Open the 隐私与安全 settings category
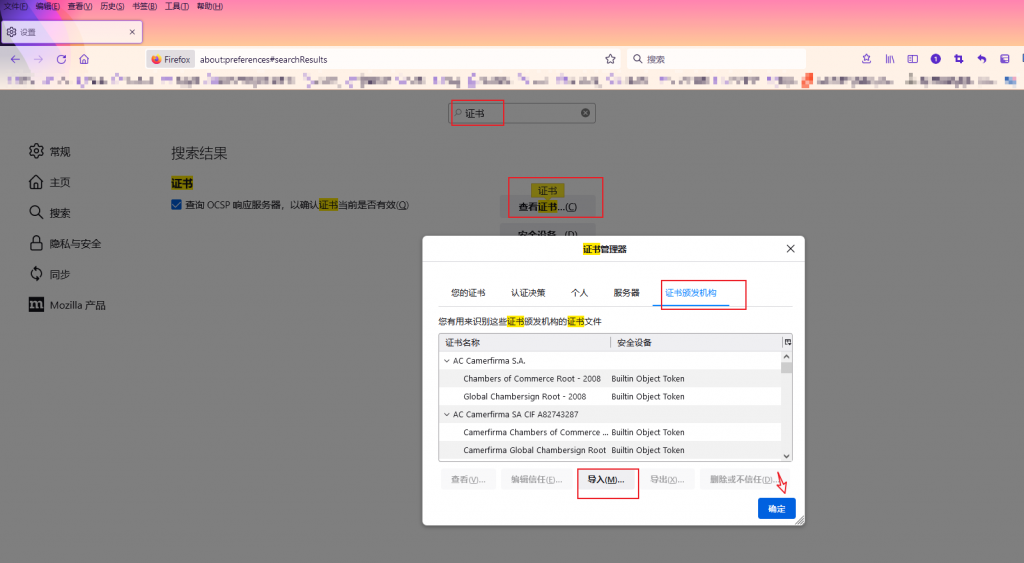This screenshot has height=563, width=1024. point(65,244)
